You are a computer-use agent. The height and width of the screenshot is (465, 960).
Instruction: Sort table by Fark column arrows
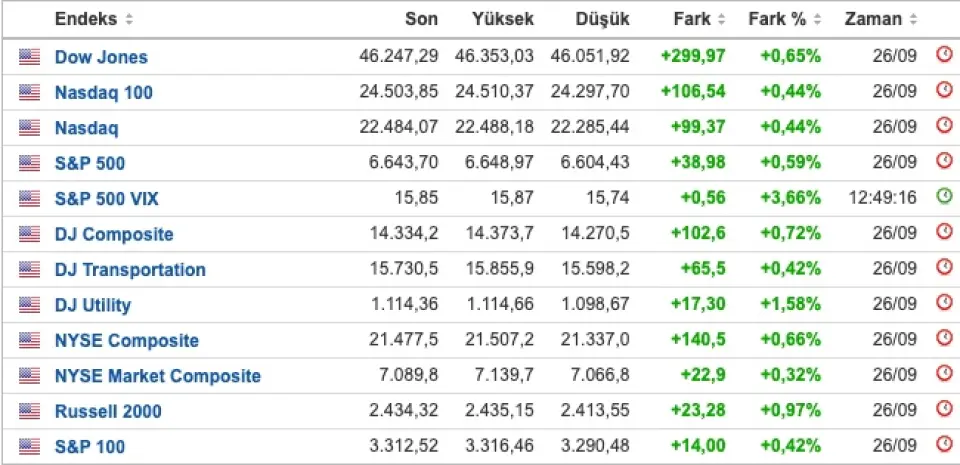pos(721,20)
